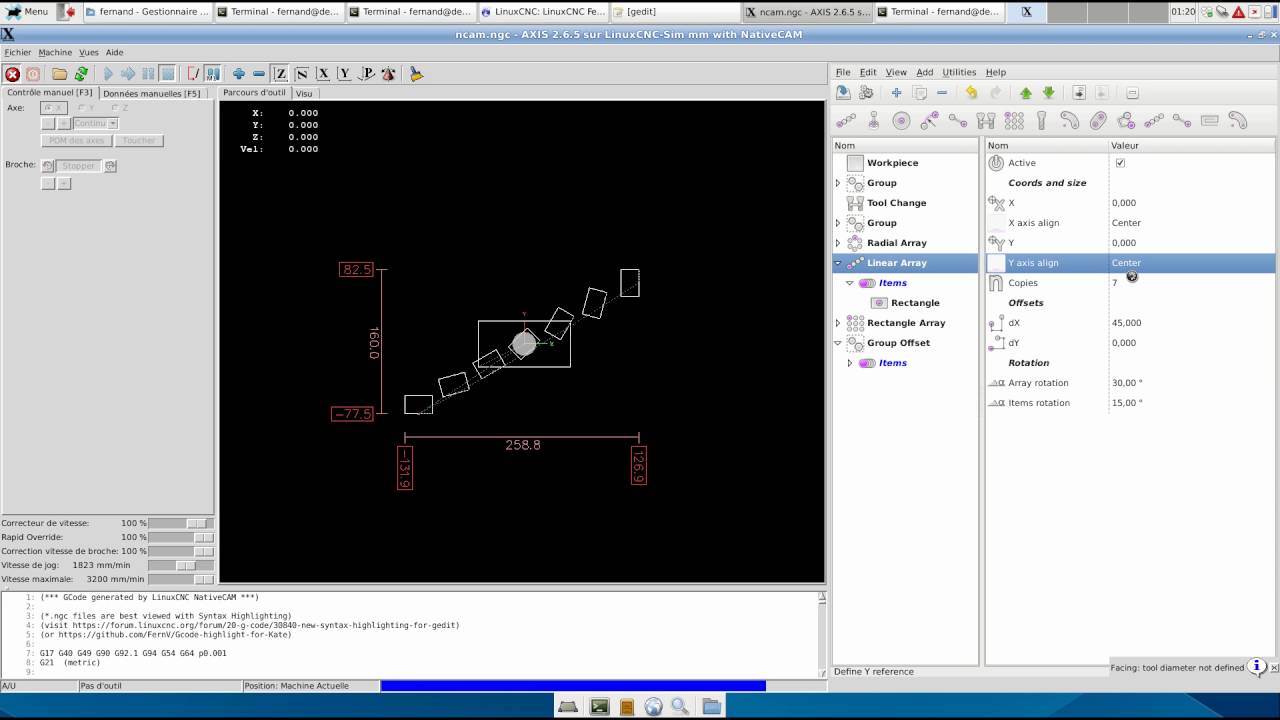Zoom in on the toolpath preview

239,74
